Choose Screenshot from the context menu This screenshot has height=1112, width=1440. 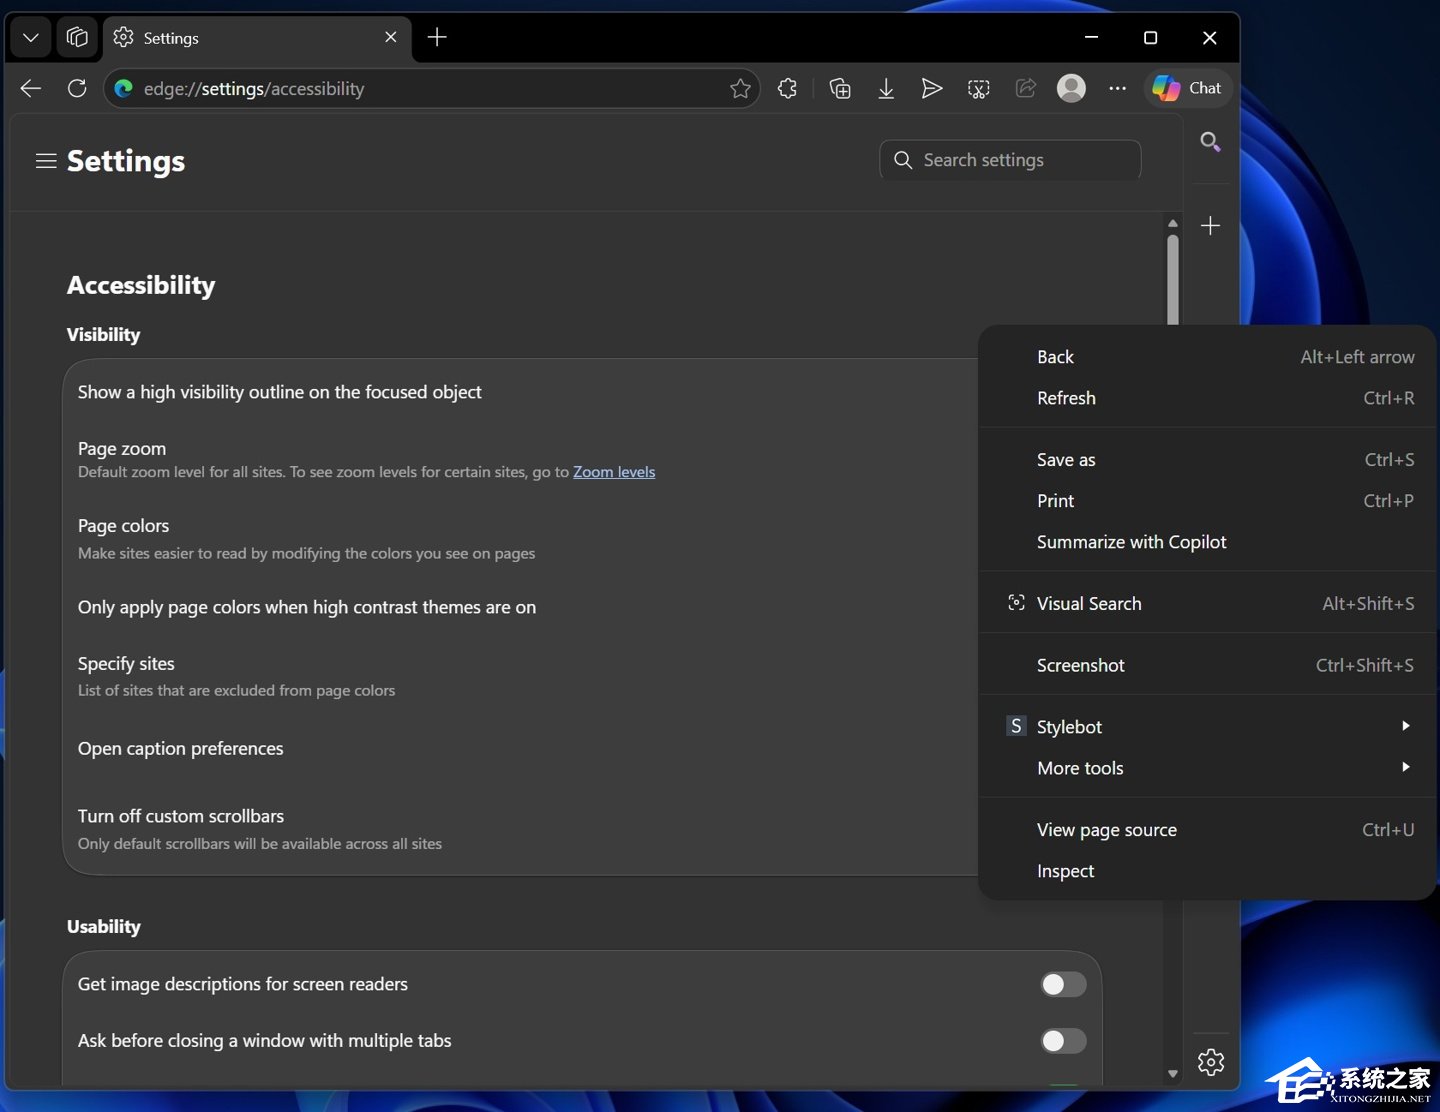(1207, 666)
